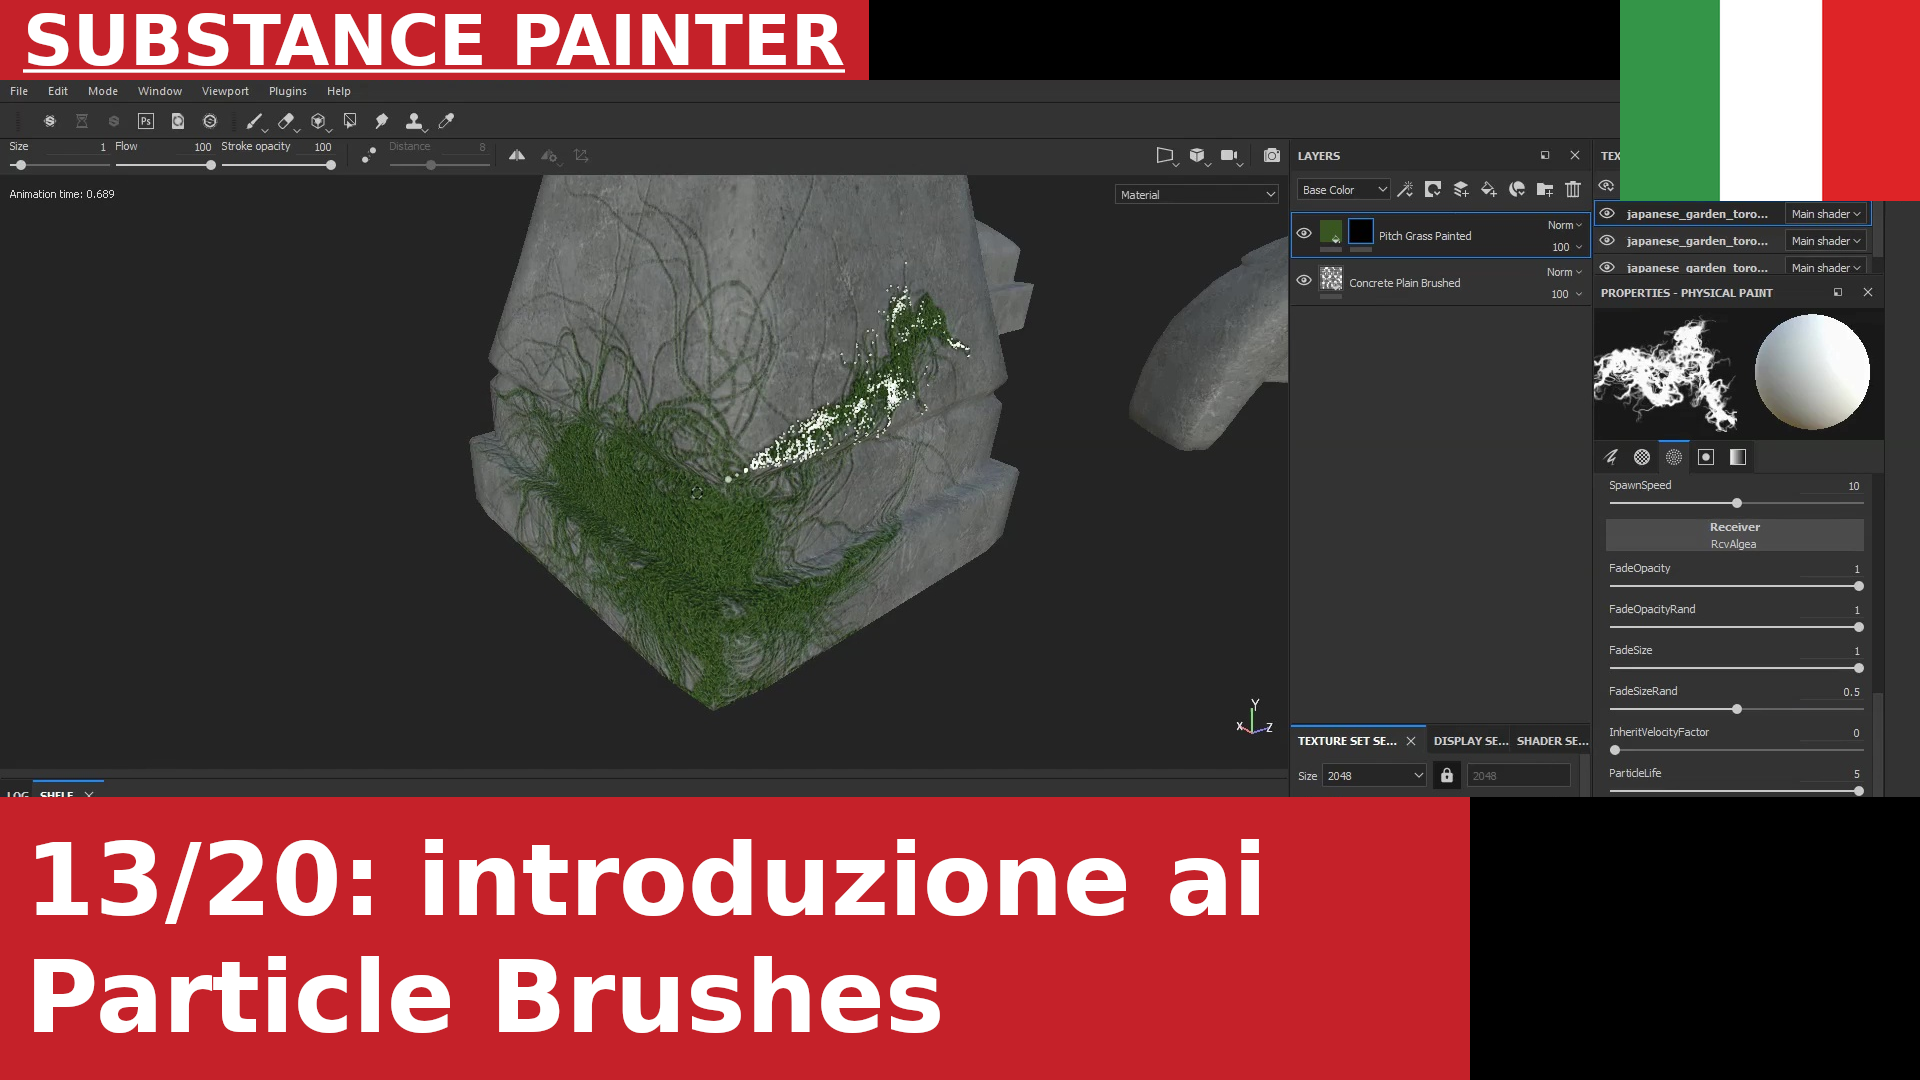Image resolution: width=1920 pixels, height=1080 pixels.
Task: Open the Alpha properties tab icon
Action: [1642, 457]
